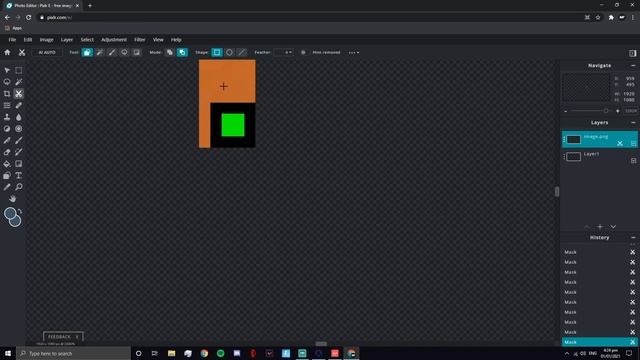This screenshot has height=360, width=640.
Task: Select the Blur droplet tool
Action: [18, 117]
